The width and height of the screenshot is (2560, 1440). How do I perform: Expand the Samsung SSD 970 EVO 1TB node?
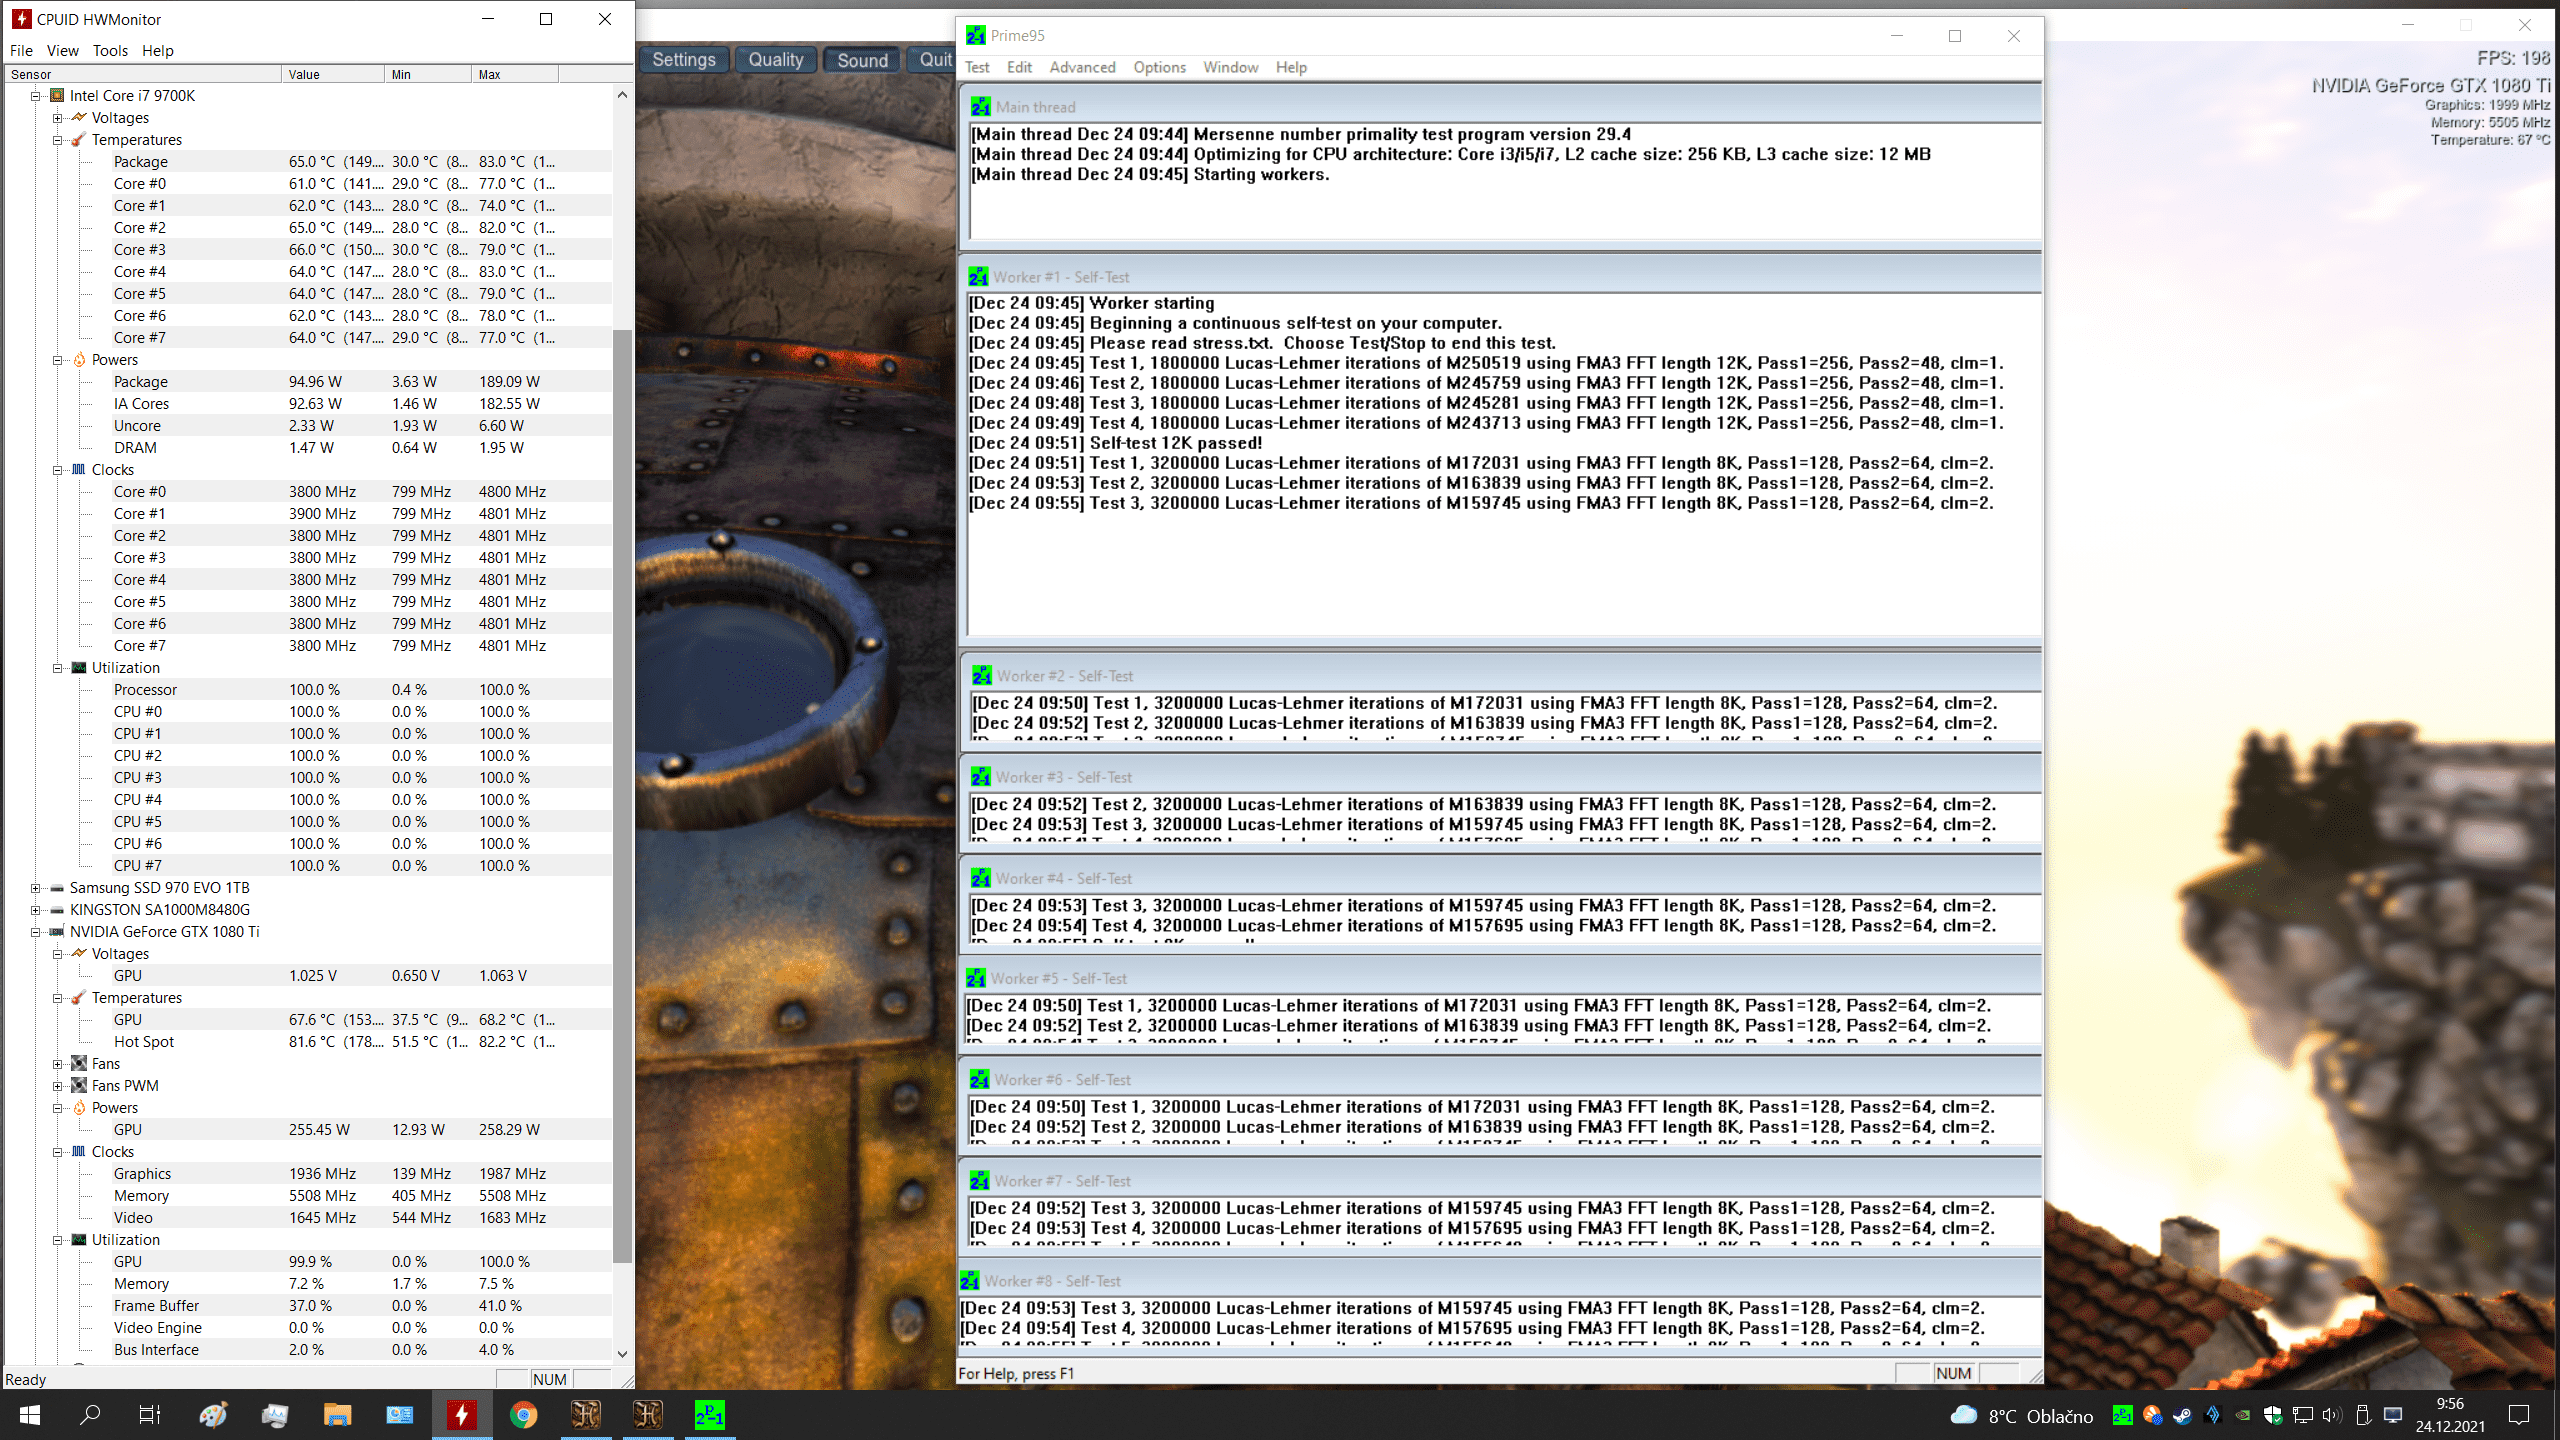pos(36,888)
